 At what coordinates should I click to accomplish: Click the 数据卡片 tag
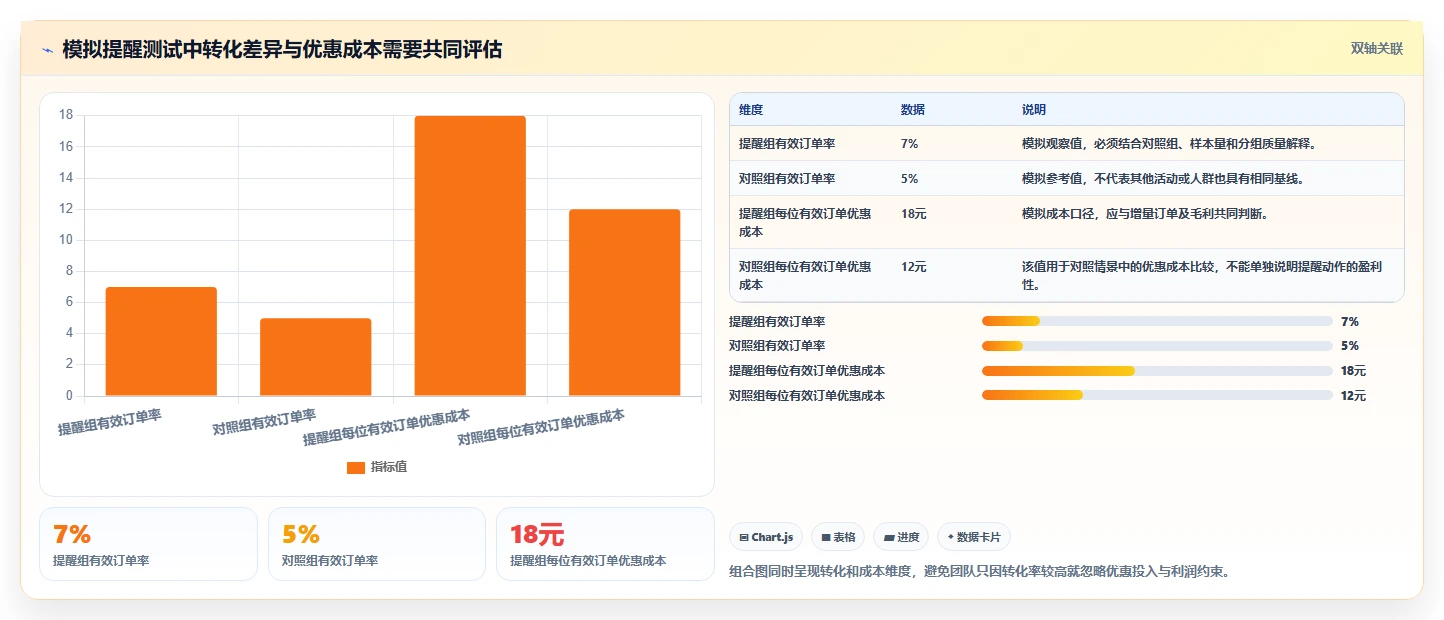click(x=974, y=537)
